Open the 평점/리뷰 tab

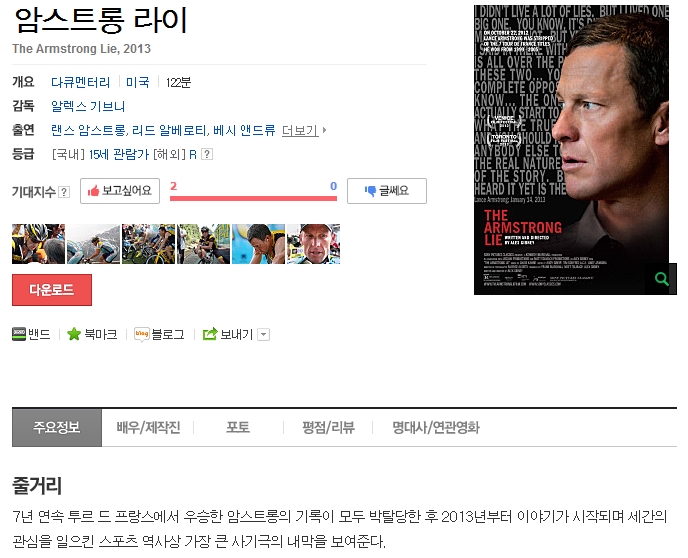pos(328,427)
